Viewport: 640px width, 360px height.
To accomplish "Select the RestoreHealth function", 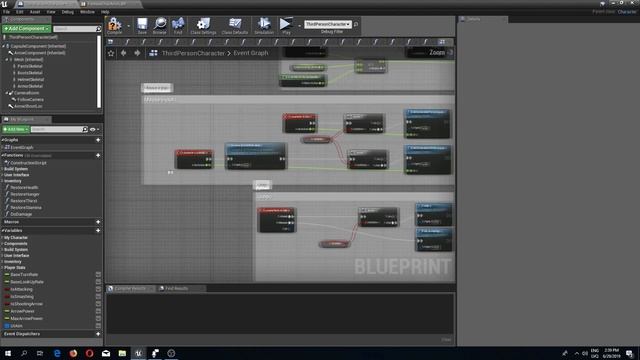I will point(24,188).
